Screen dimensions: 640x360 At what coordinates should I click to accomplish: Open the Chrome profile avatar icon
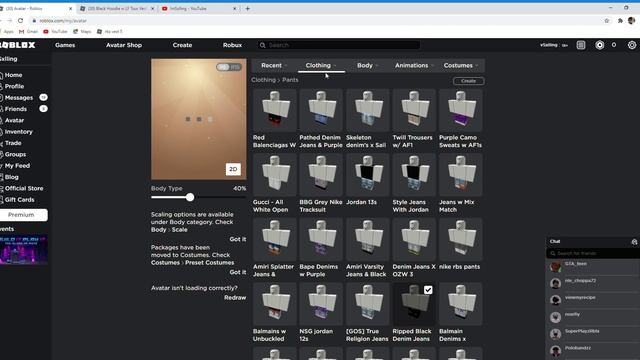tap(631, 20)
